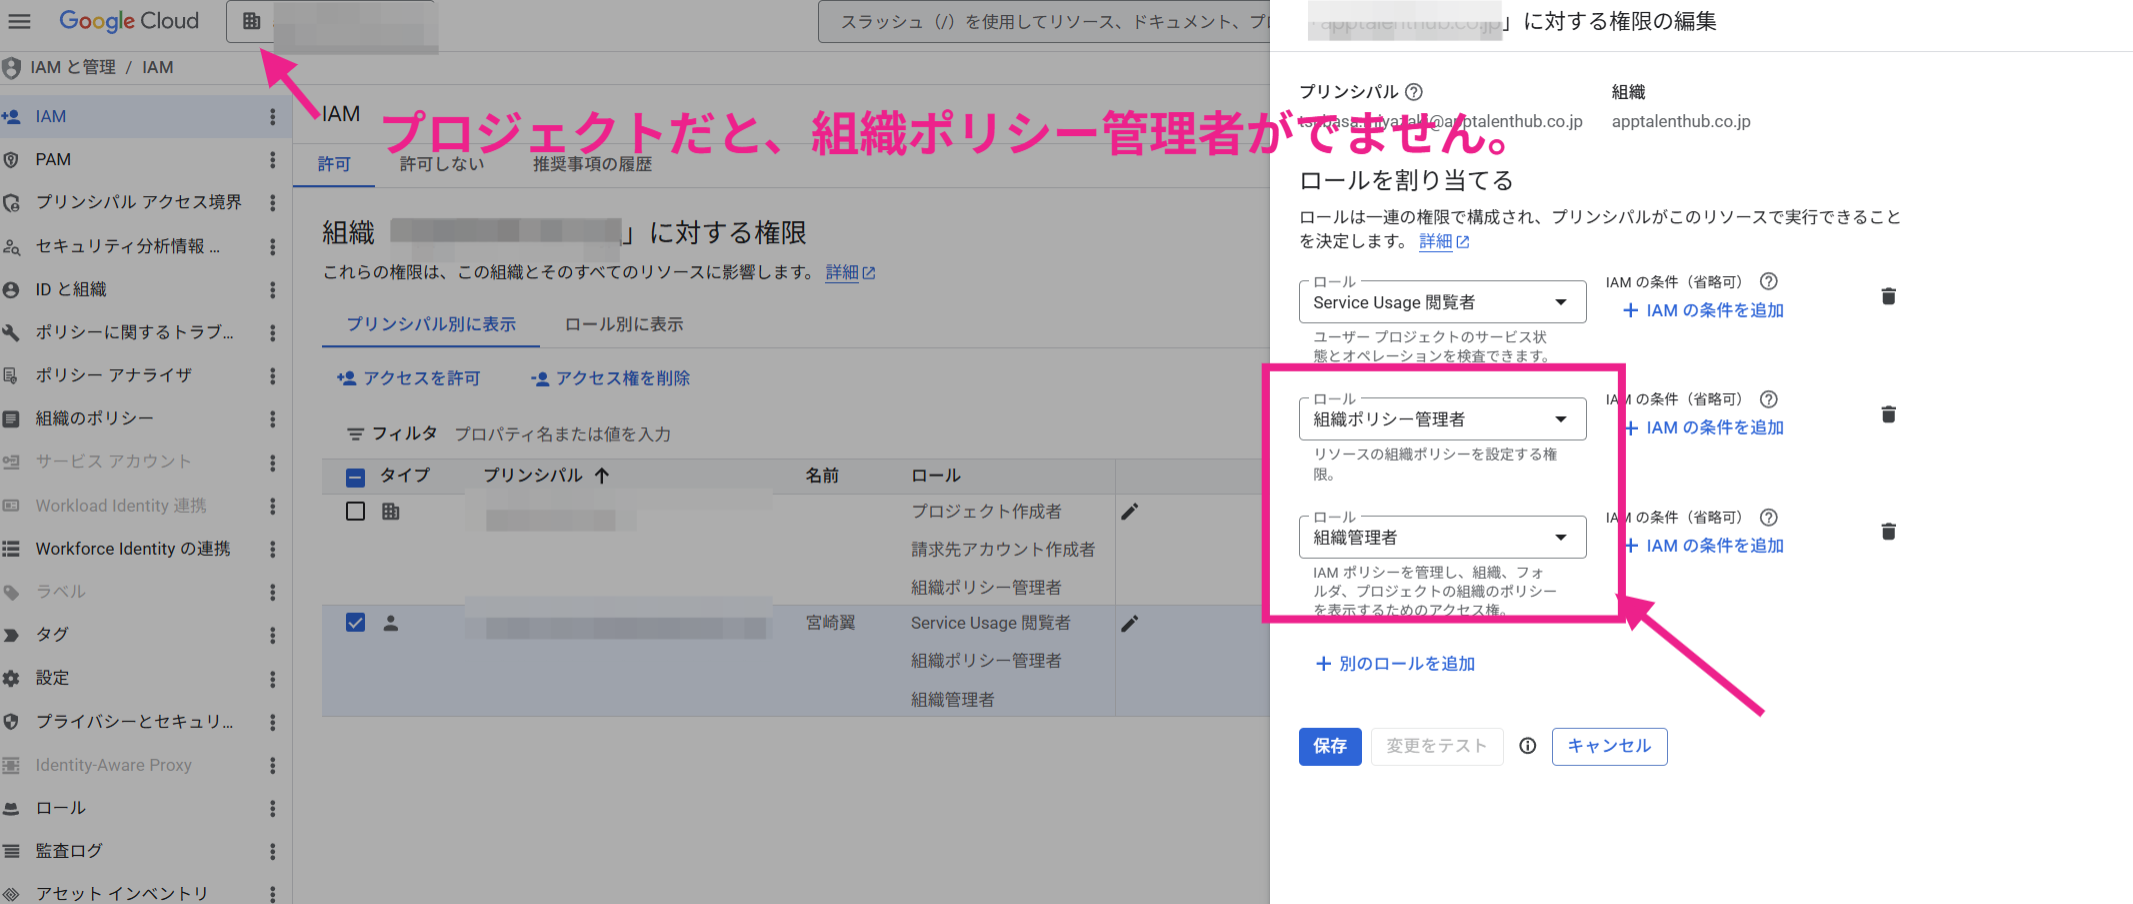Click the 保存 button

coord(1330,747)
